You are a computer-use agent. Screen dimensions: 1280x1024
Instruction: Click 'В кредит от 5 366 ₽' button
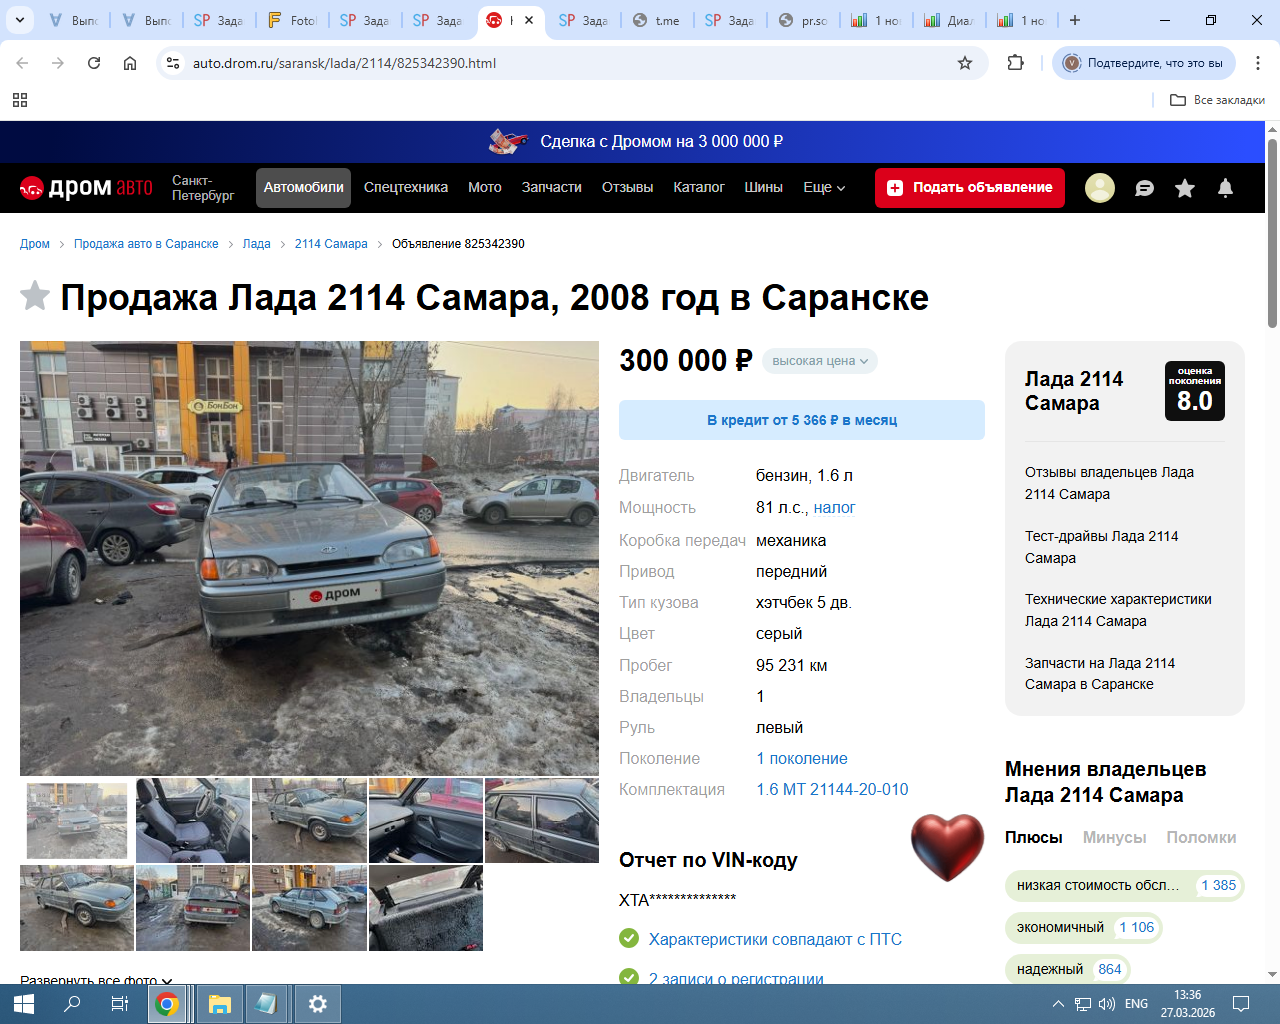pos(802,420)
